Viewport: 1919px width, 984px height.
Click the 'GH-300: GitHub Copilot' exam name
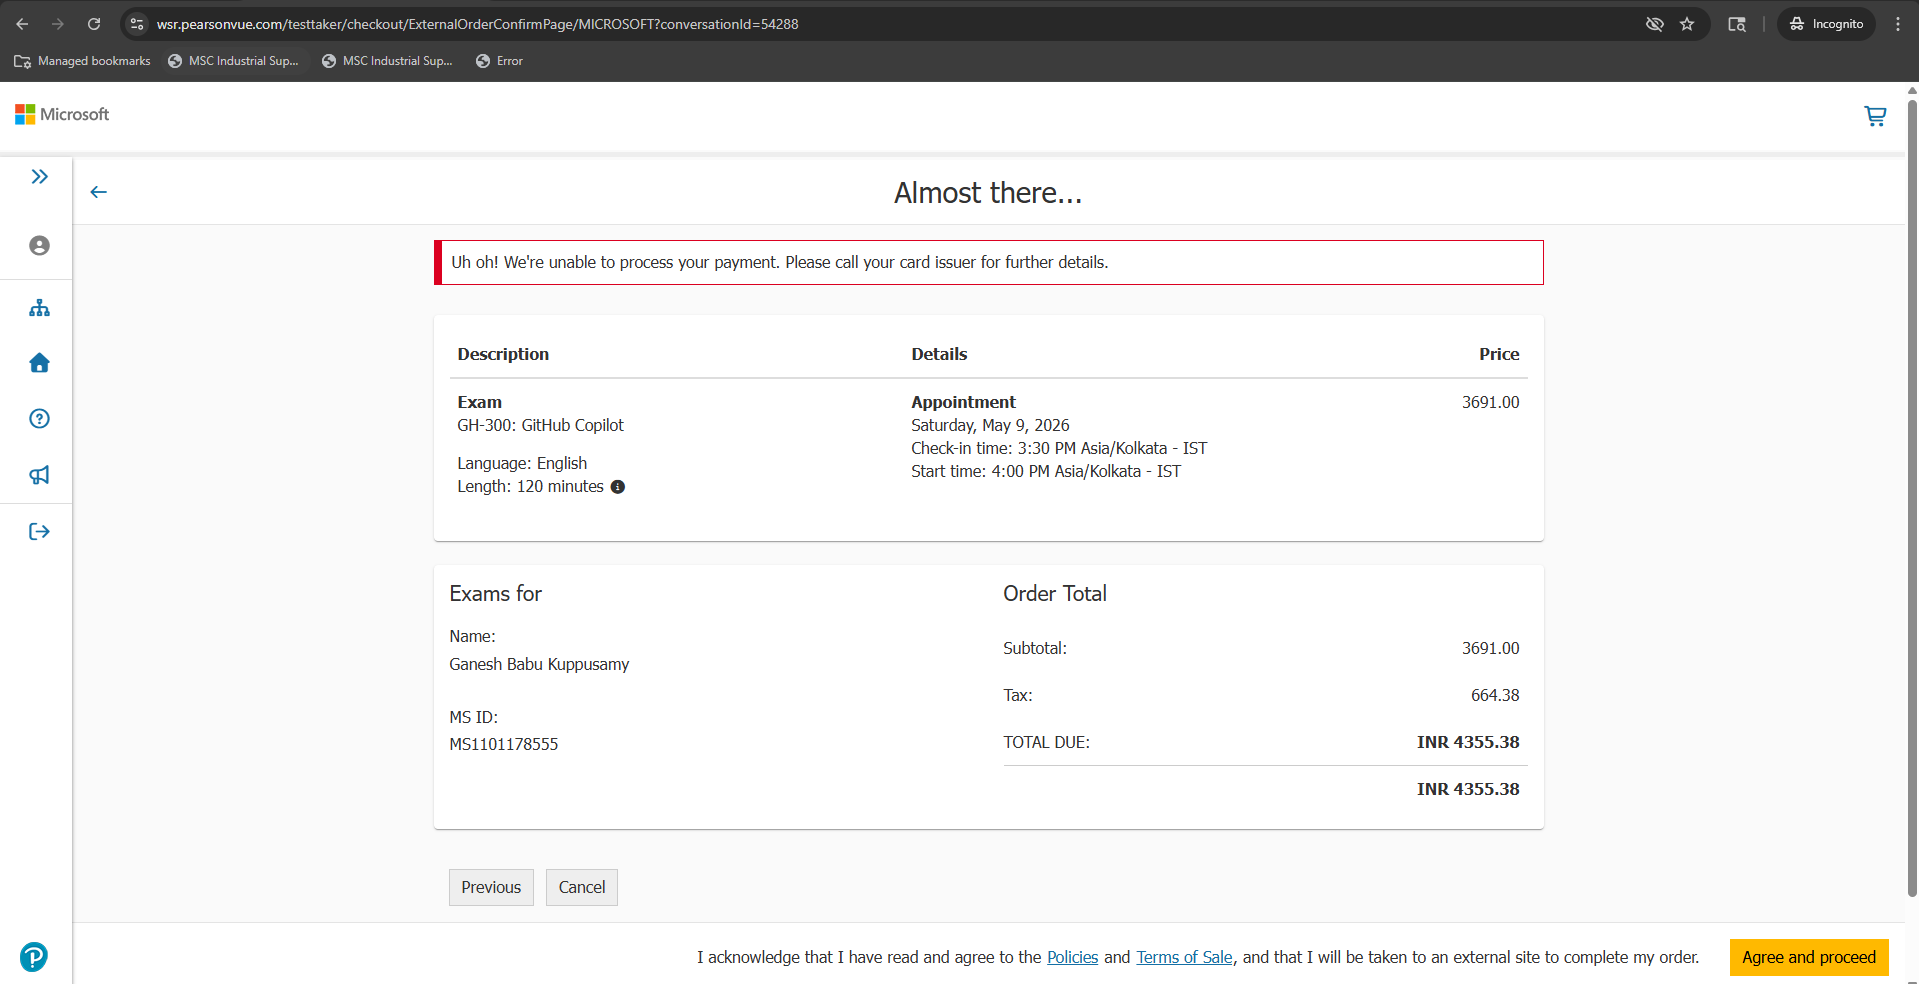[x=540, y=425]
